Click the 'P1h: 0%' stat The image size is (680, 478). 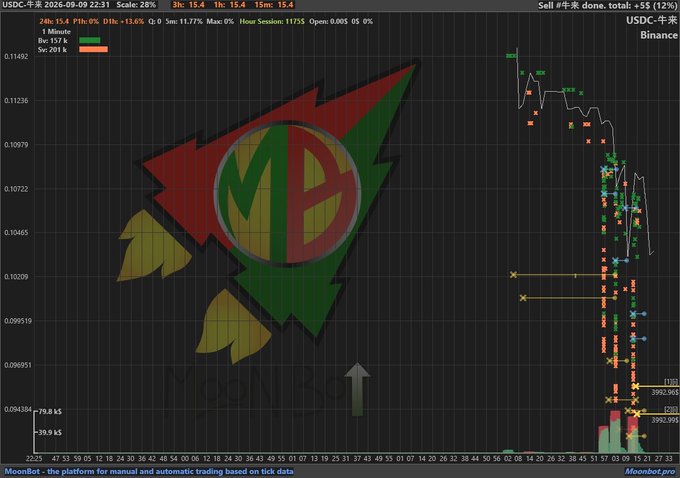click(86, 21)
